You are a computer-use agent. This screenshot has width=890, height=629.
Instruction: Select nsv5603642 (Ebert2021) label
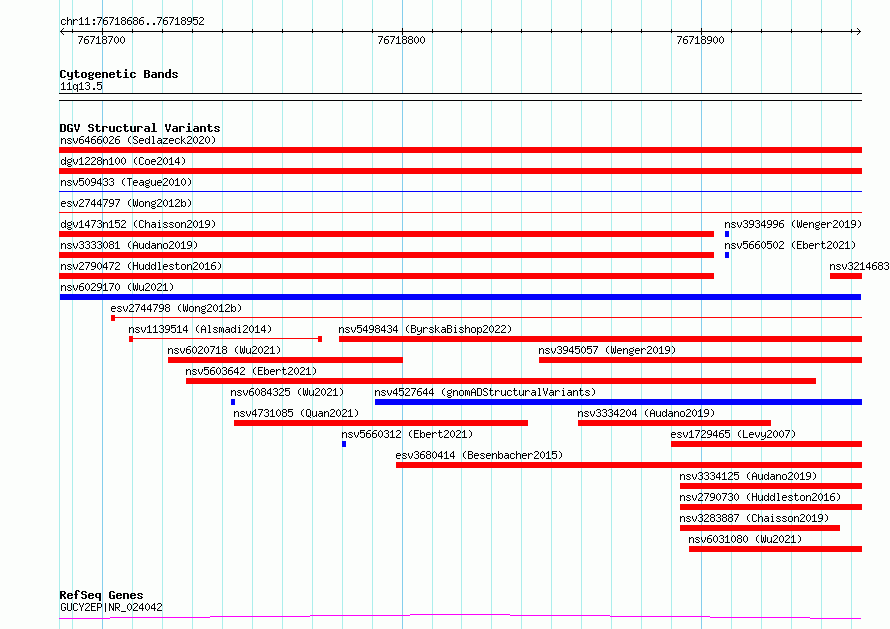251,371
